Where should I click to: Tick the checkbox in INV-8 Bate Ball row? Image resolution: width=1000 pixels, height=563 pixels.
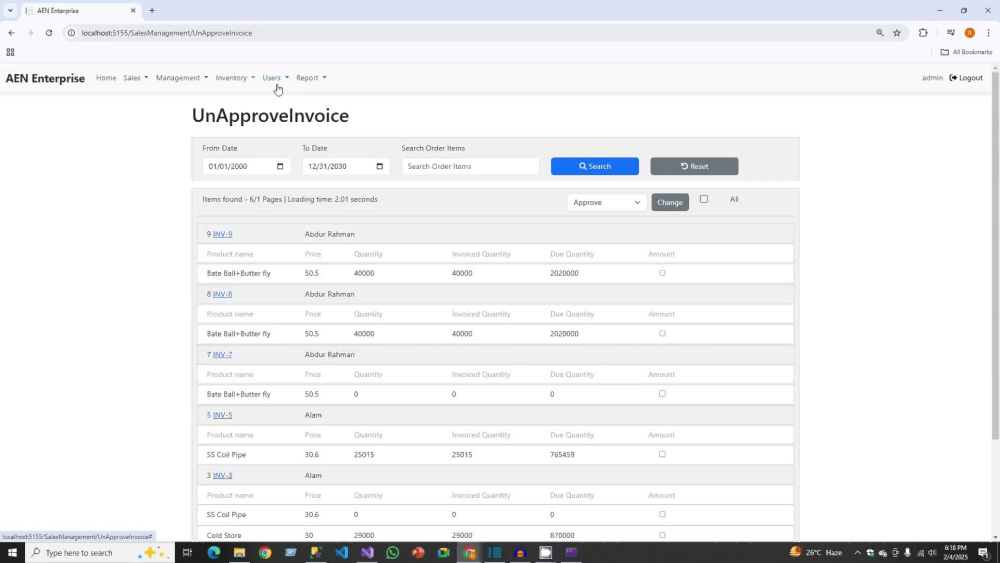[662, 333]
